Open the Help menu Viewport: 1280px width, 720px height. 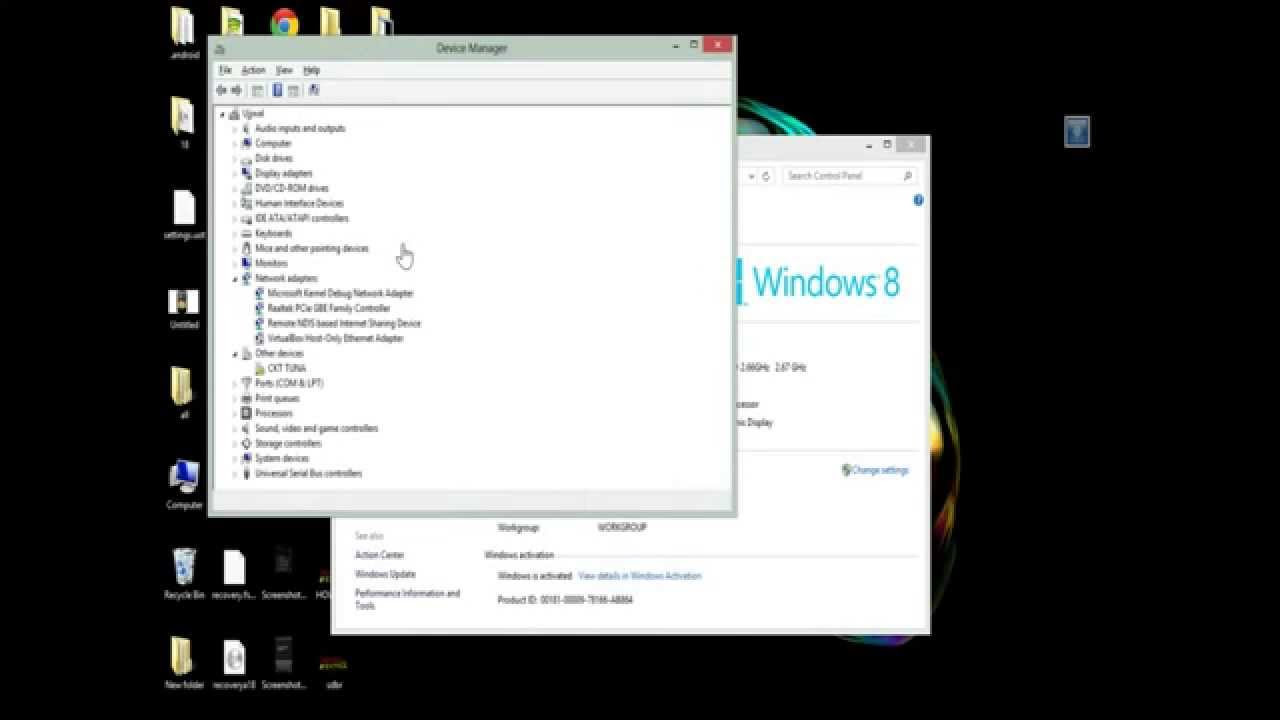tap(311, 70)
